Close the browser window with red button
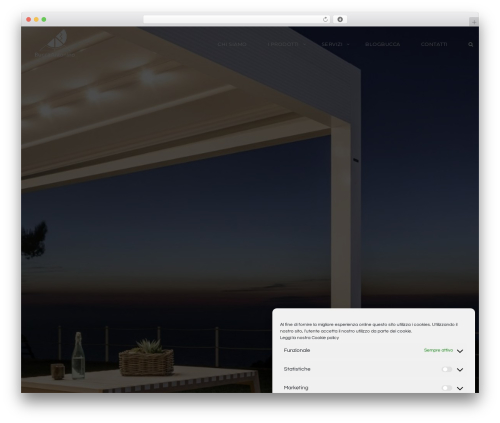 [x=29, y=19]
